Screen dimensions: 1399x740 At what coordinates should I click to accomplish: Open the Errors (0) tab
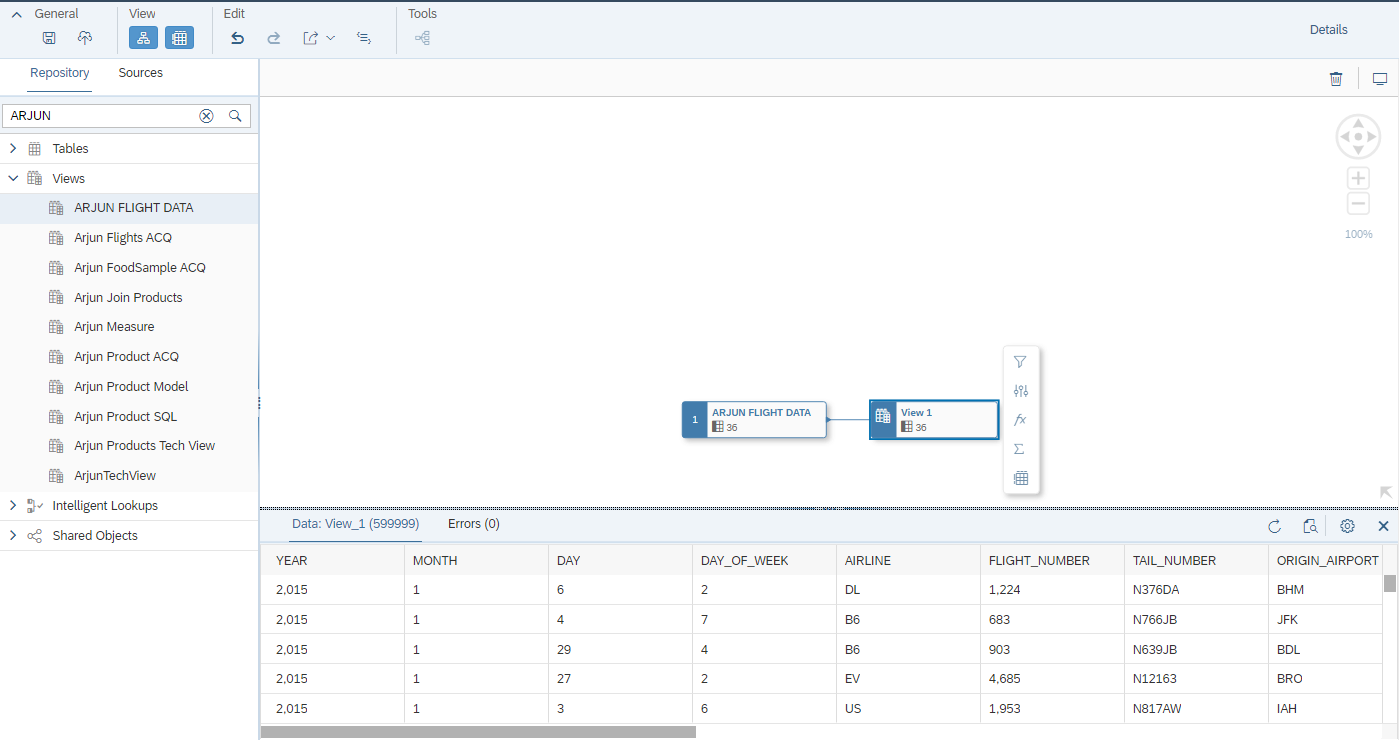(473, 523)
